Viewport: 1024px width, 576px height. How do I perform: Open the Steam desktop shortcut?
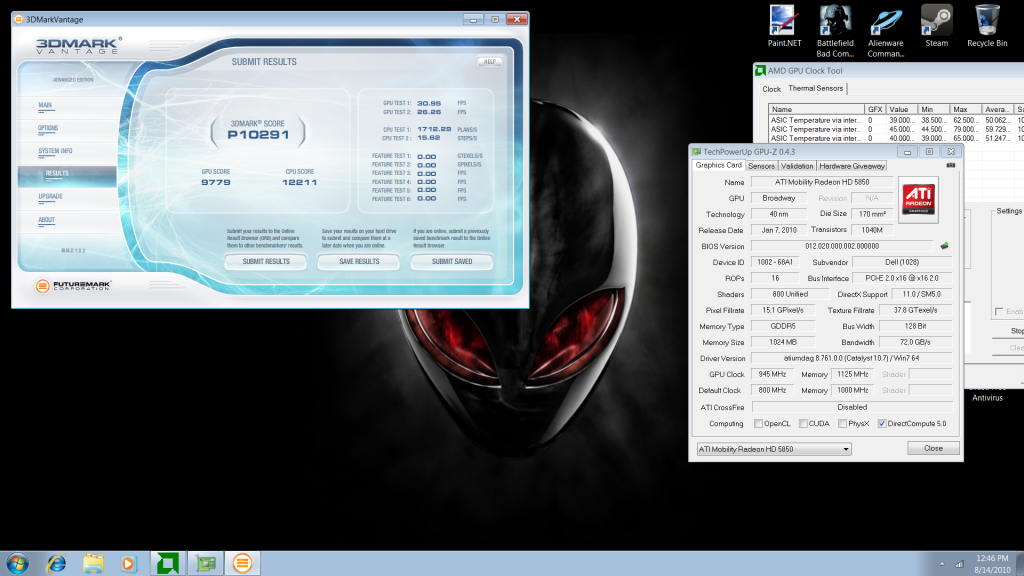936,26
